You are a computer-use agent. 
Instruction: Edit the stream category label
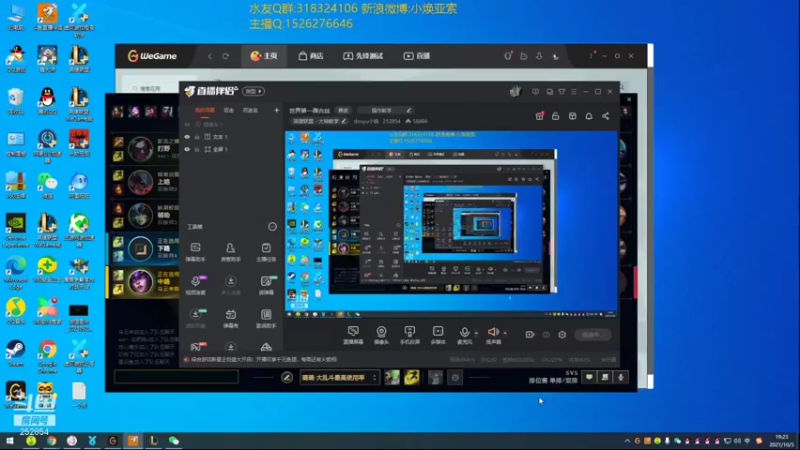click(319, 121)
